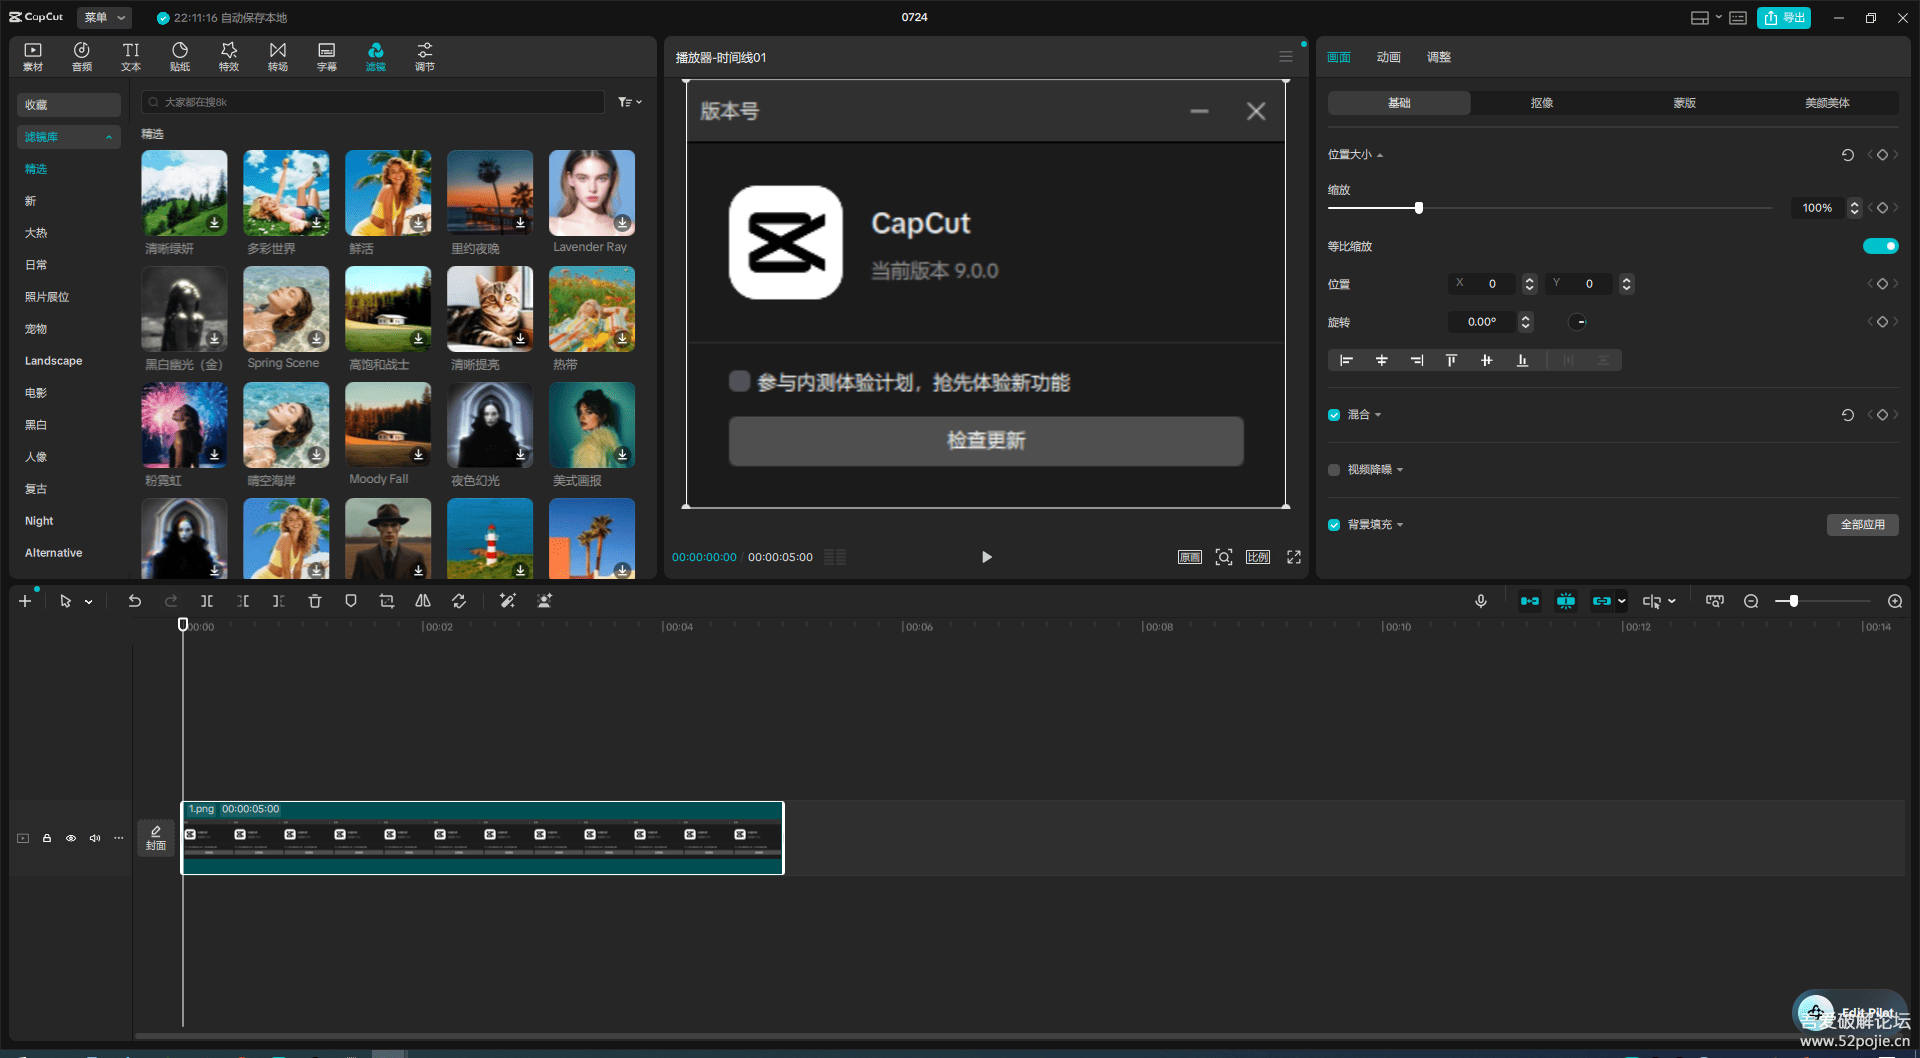Image resolution: width=1920 pixels, height=1058 pixels.
Task: Open the player hamburger menu
Action: coord(1286,57)
